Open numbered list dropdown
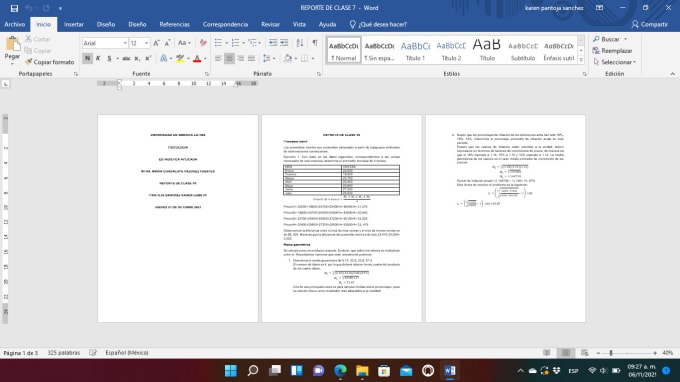 tap(243, 43)
